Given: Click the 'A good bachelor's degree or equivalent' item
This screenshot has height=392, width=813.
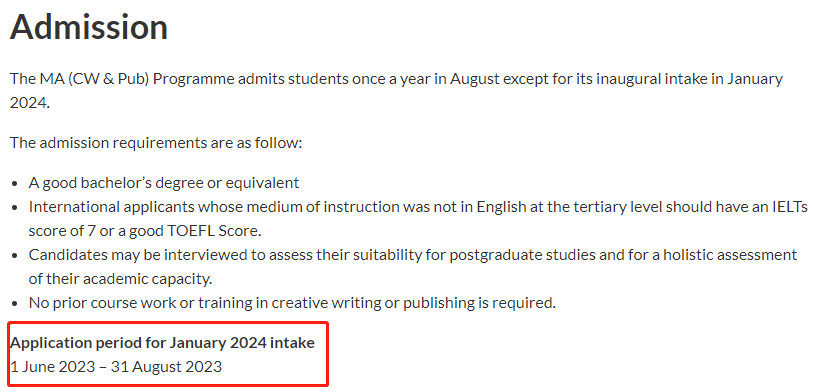Looking at the screenshot, I should (164, 183).
